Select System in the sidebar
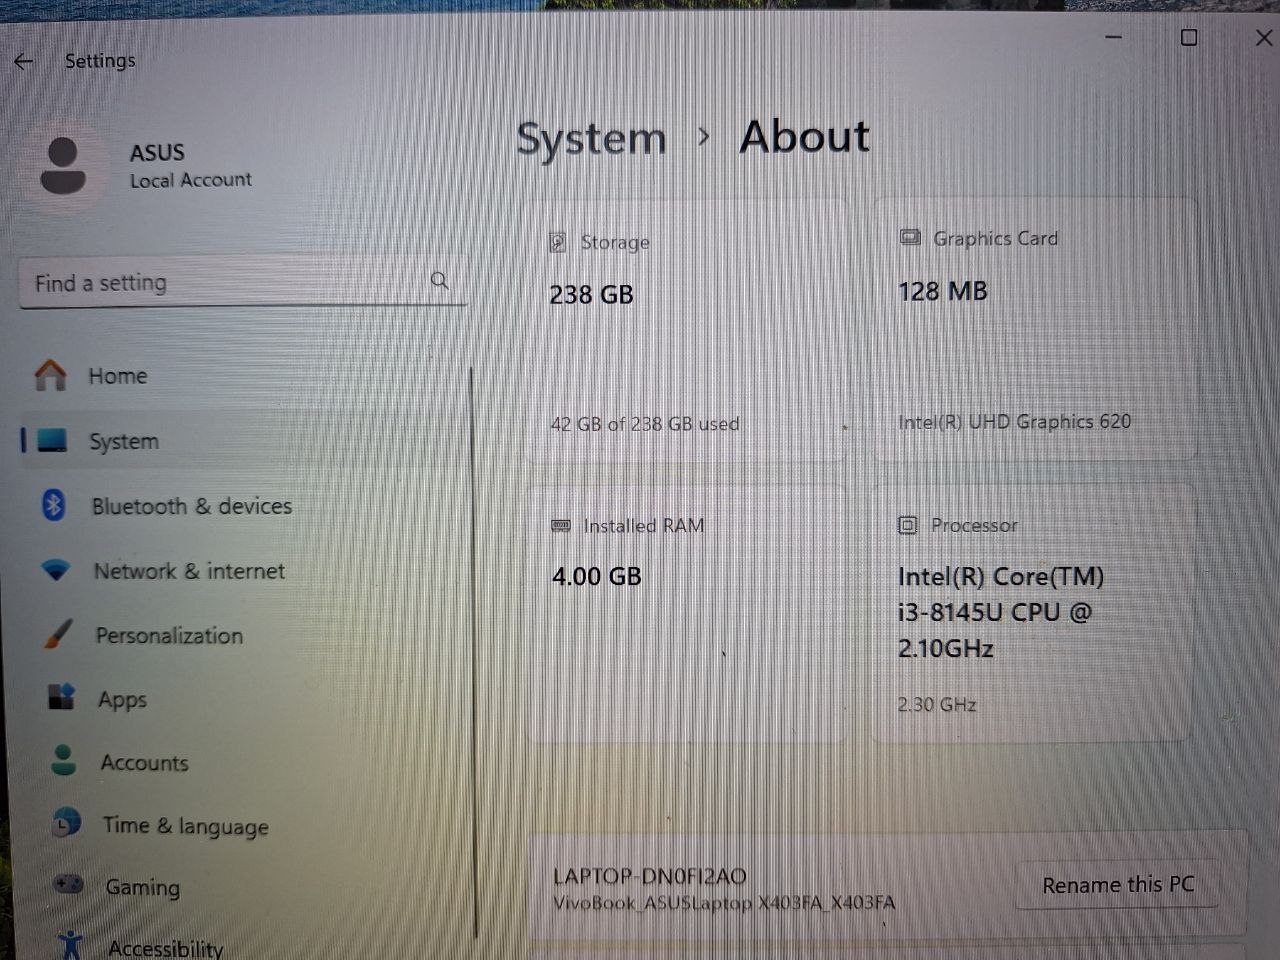 124,441
